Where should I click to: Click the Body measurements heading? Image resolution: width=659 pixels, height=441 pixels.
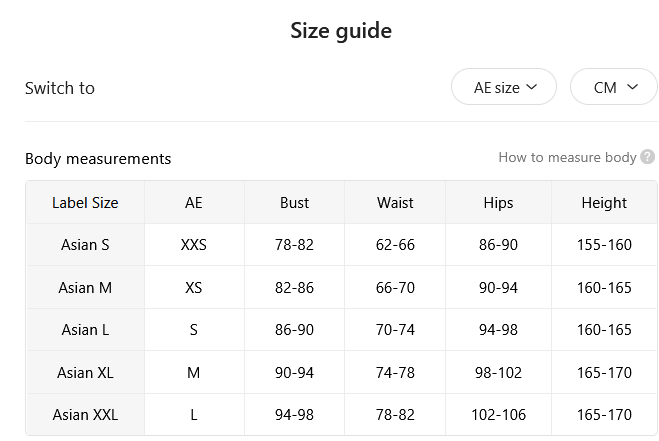point(98,159)
